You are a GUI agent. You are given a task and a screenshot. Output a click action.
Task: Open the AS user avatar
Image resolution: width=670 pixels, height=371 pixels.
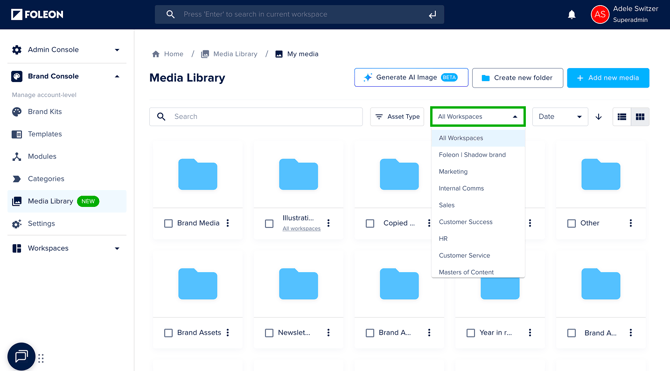pos(600,15)
